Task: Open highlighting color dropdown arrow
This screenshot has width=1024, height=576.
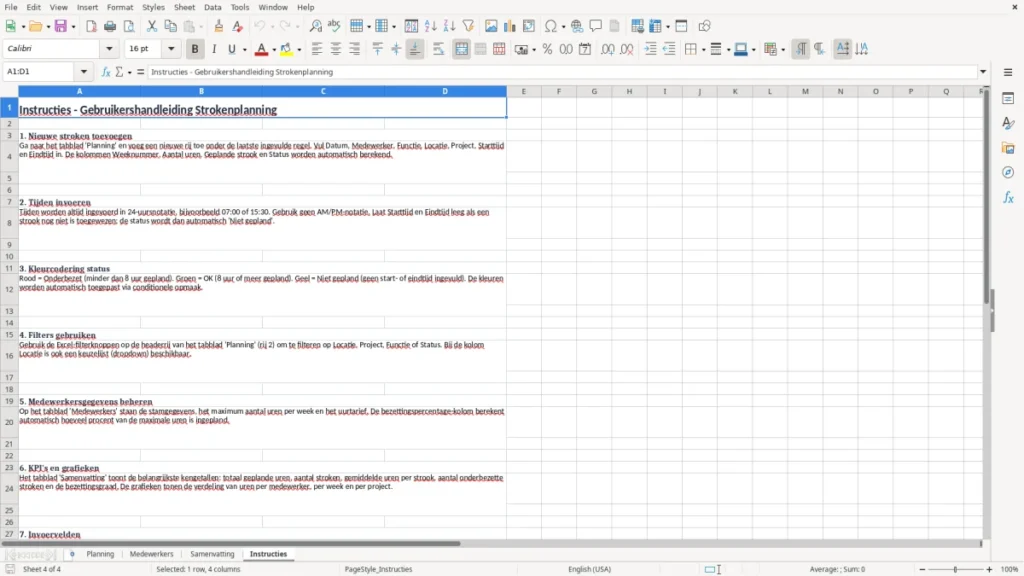Action: point(299,50)
